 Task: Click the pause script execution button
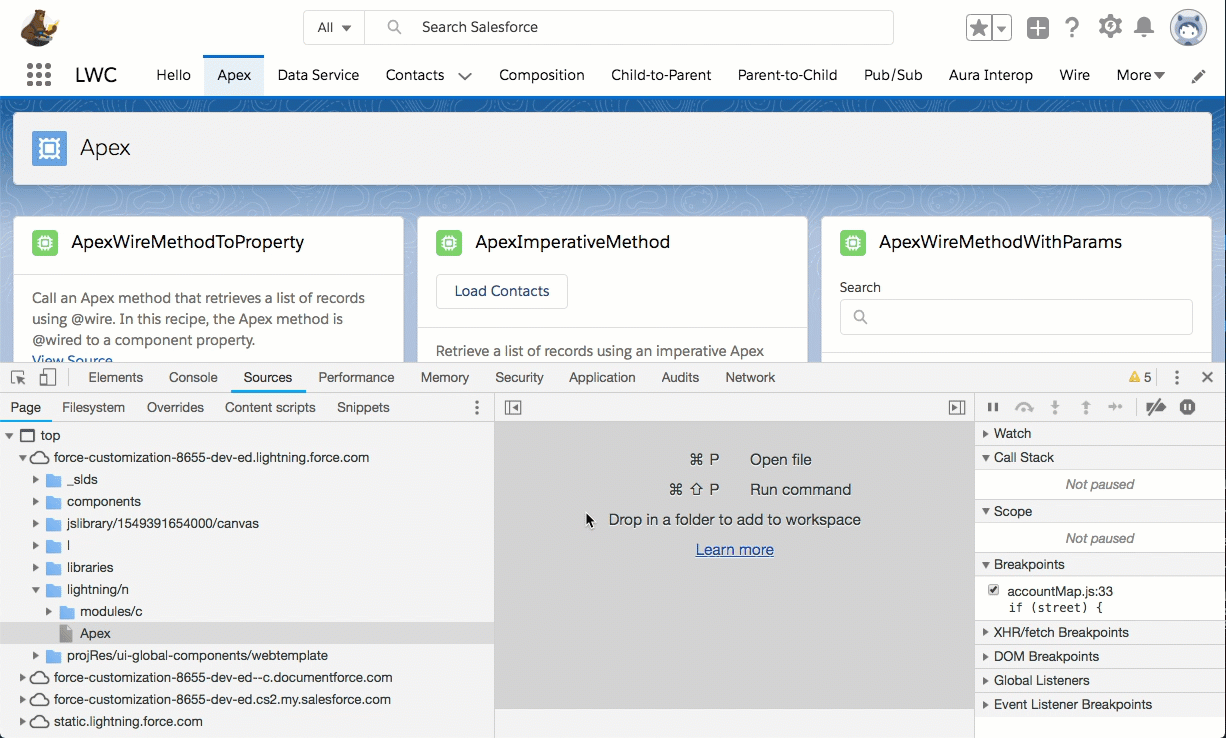pyautogui.click(x=993, y=407)
